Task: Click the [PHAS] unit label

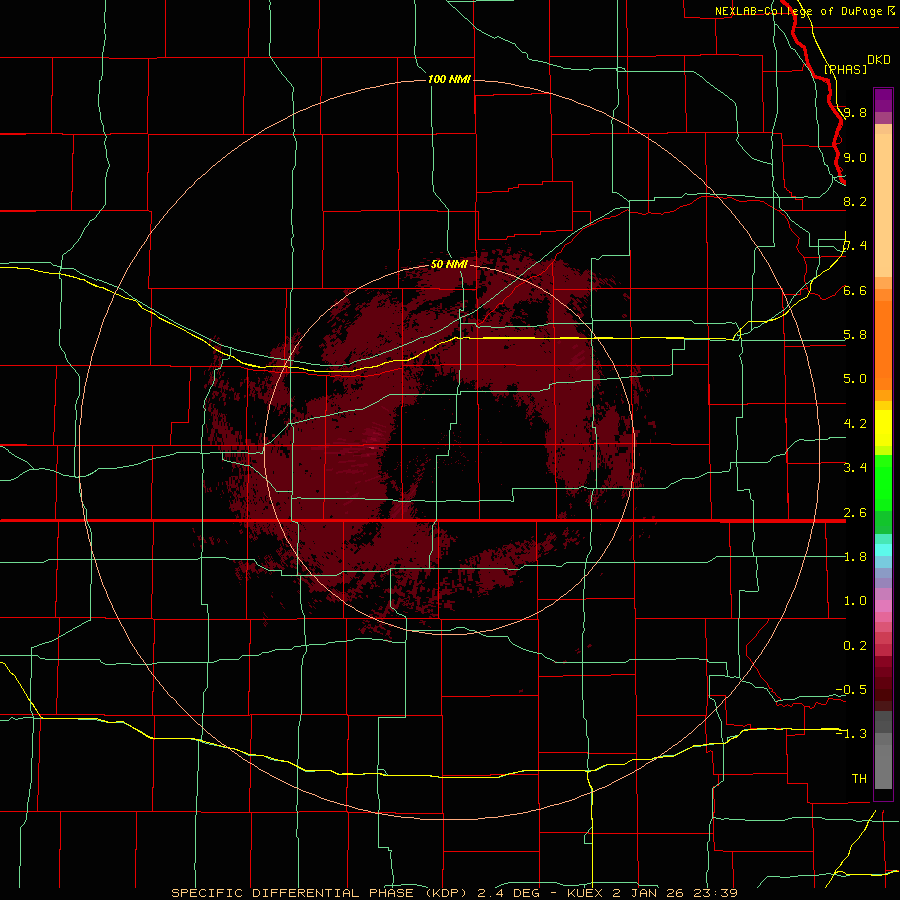Action: point(845,69)
